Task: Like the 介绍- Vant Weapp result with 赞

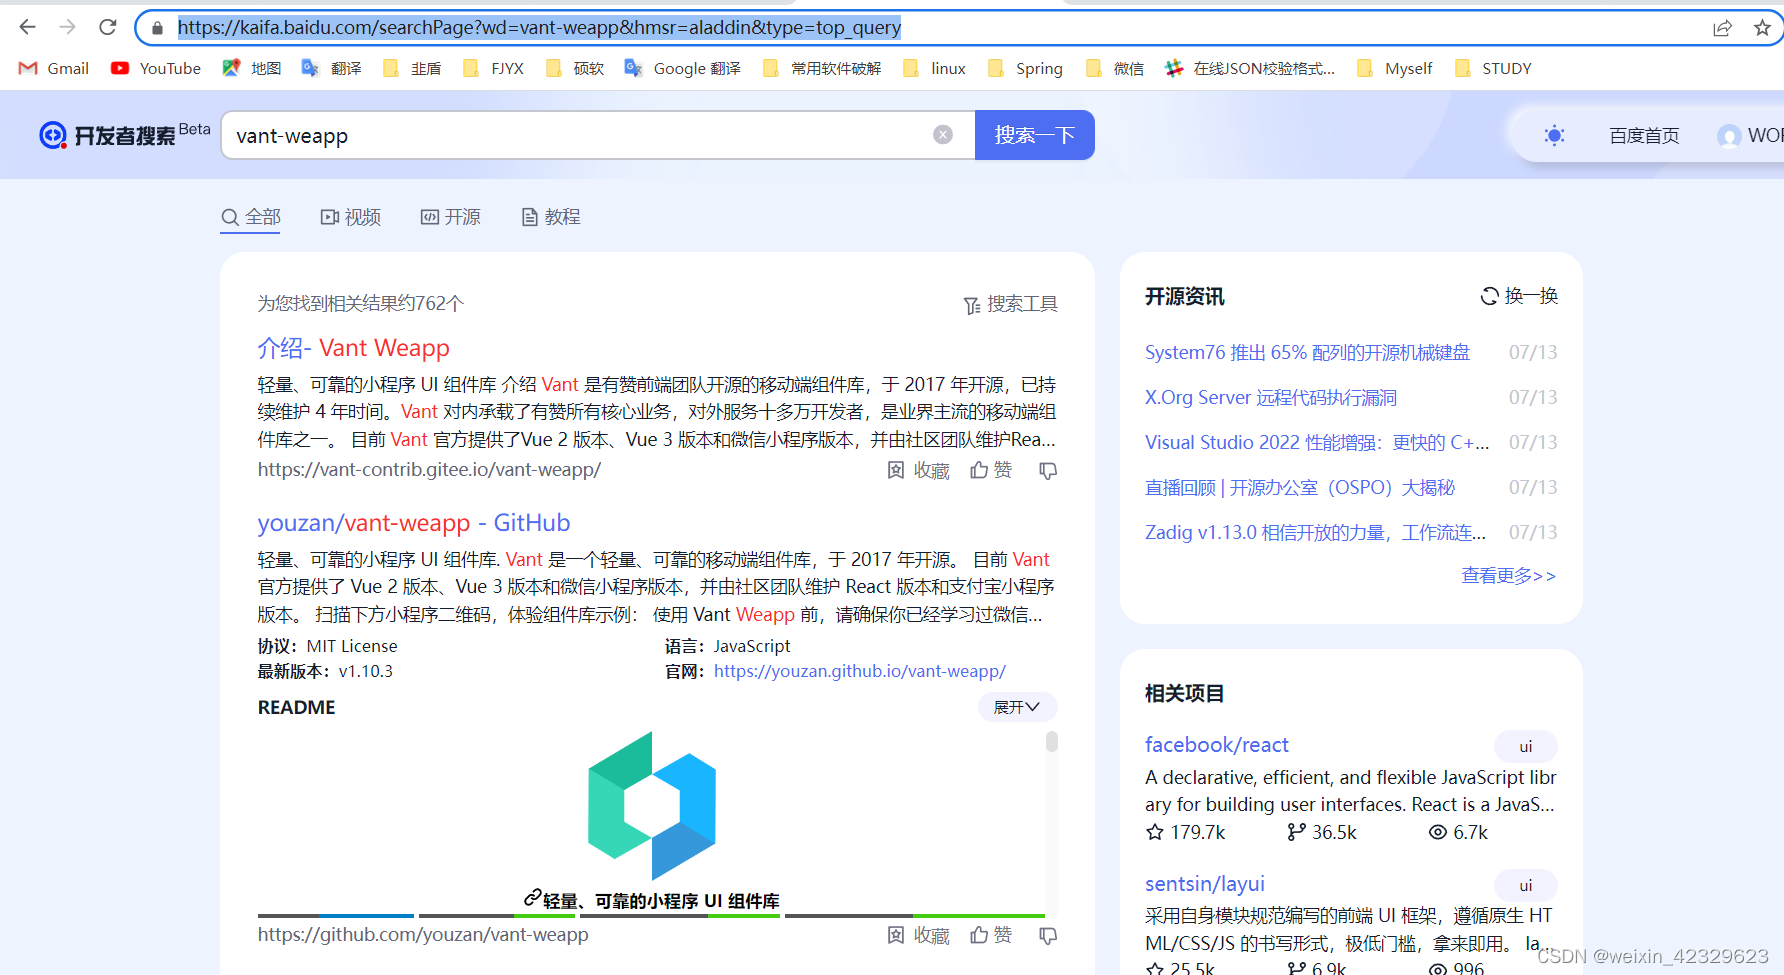Action: [991, 470]
